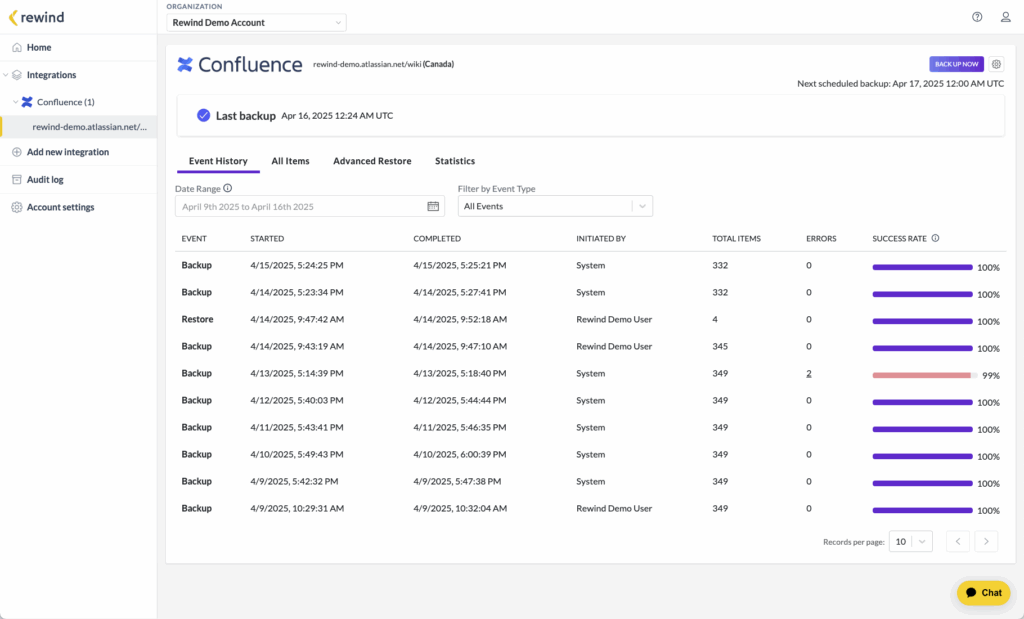Open the Advanced Restore tab
The image size is (1024, 619).
(x=372, y=161)
